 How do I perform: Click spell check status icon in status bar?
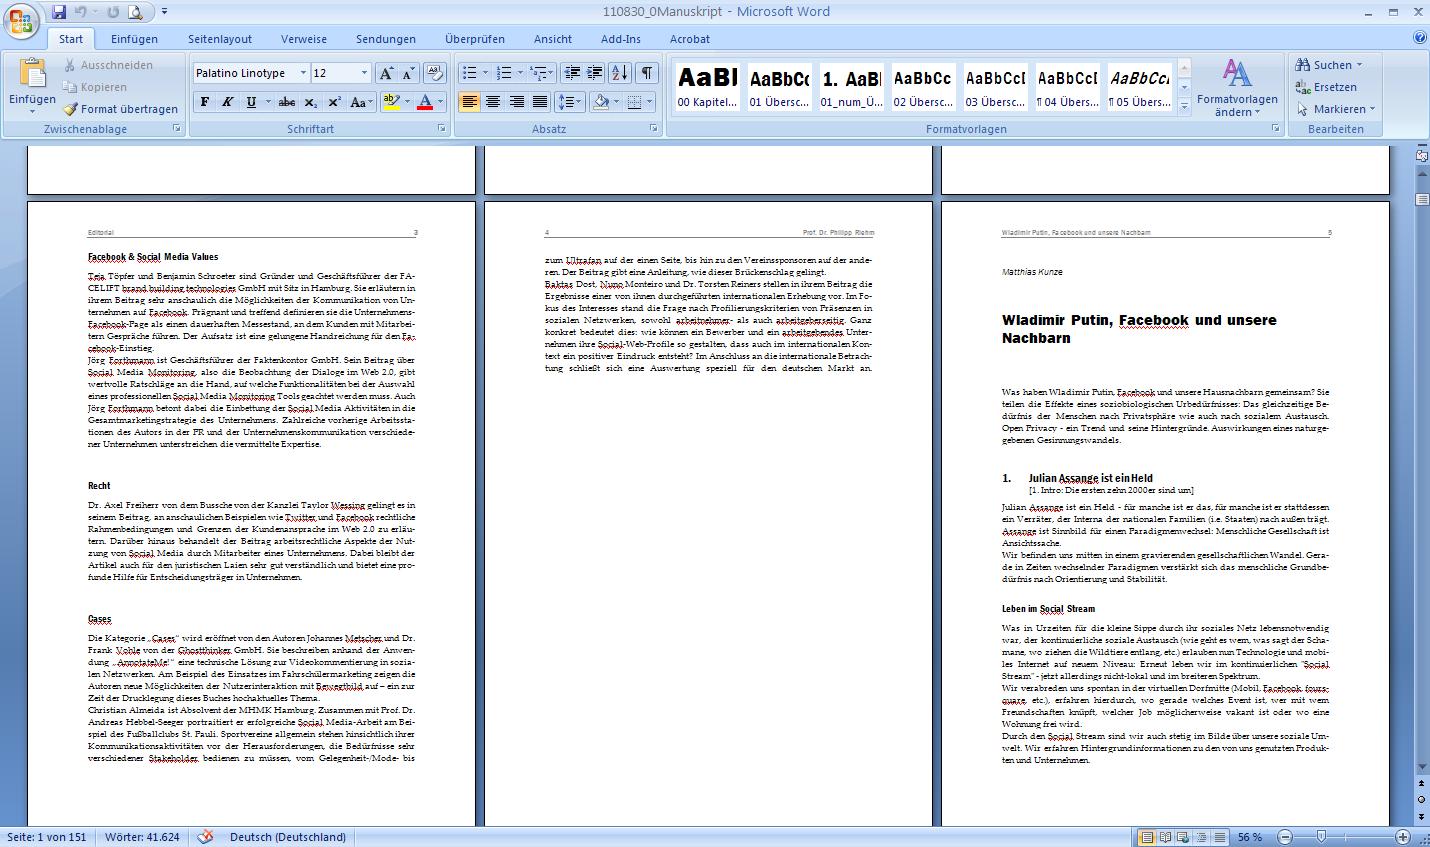coord(205,837)
